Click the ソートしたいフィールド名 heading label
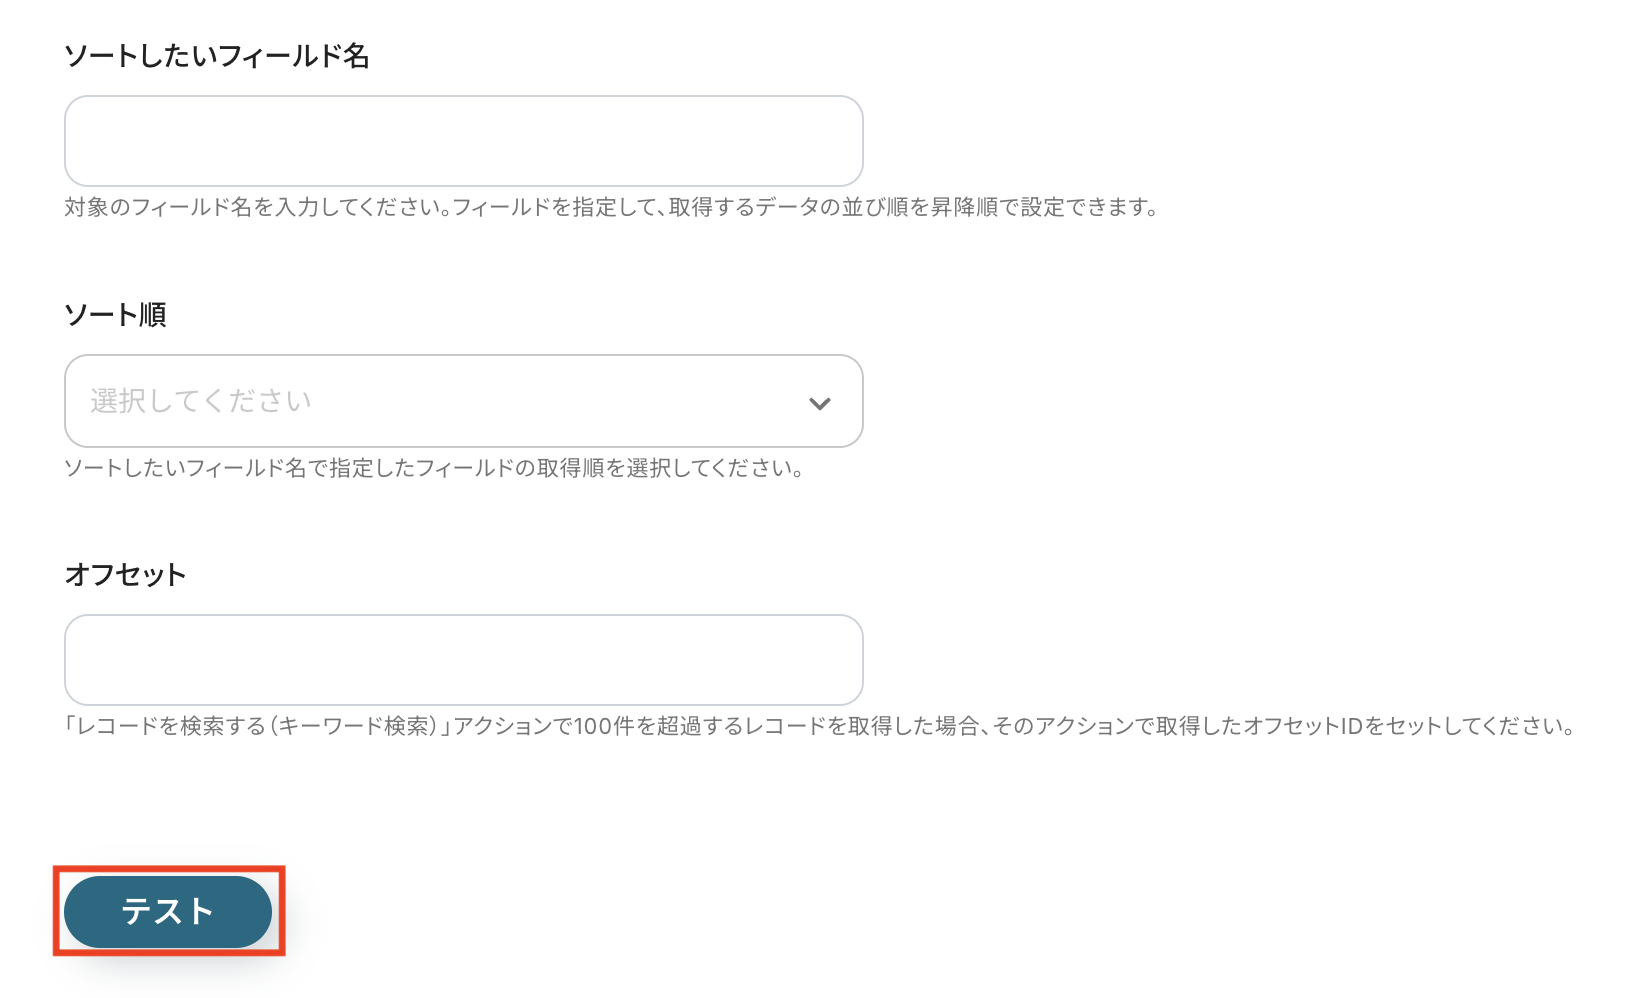Viewport: 1626px width, 998px height. coord(217,56)
